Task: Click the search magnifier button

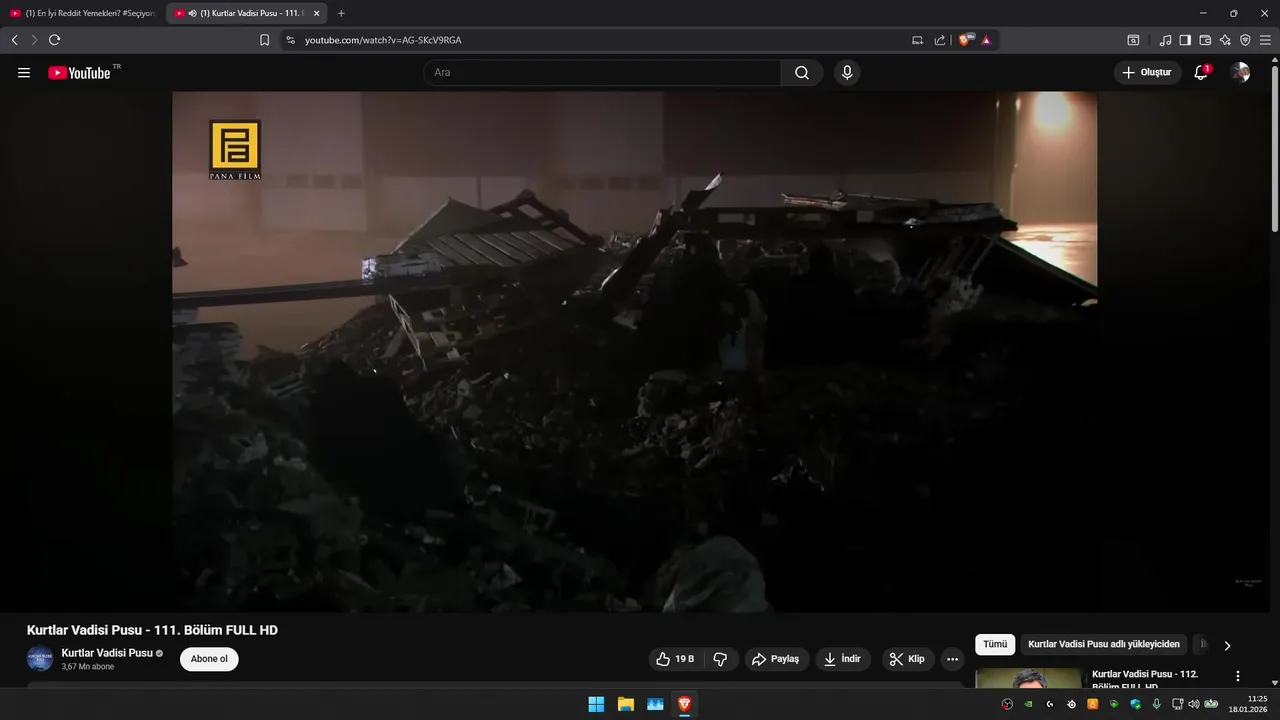Action: coord(802,73)
